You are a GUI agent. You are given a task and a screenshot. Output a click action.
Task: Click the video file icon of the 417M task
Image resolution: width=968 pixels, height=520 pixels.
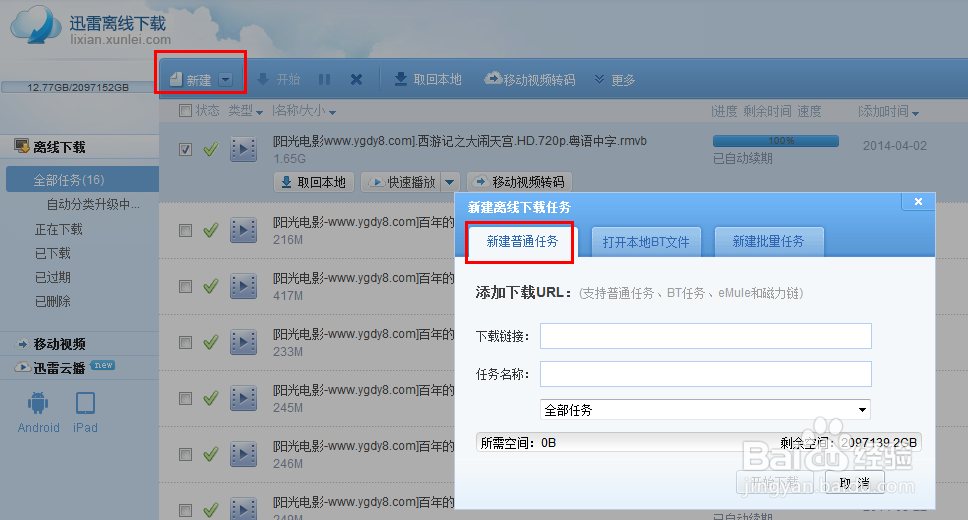click(243, 287)
